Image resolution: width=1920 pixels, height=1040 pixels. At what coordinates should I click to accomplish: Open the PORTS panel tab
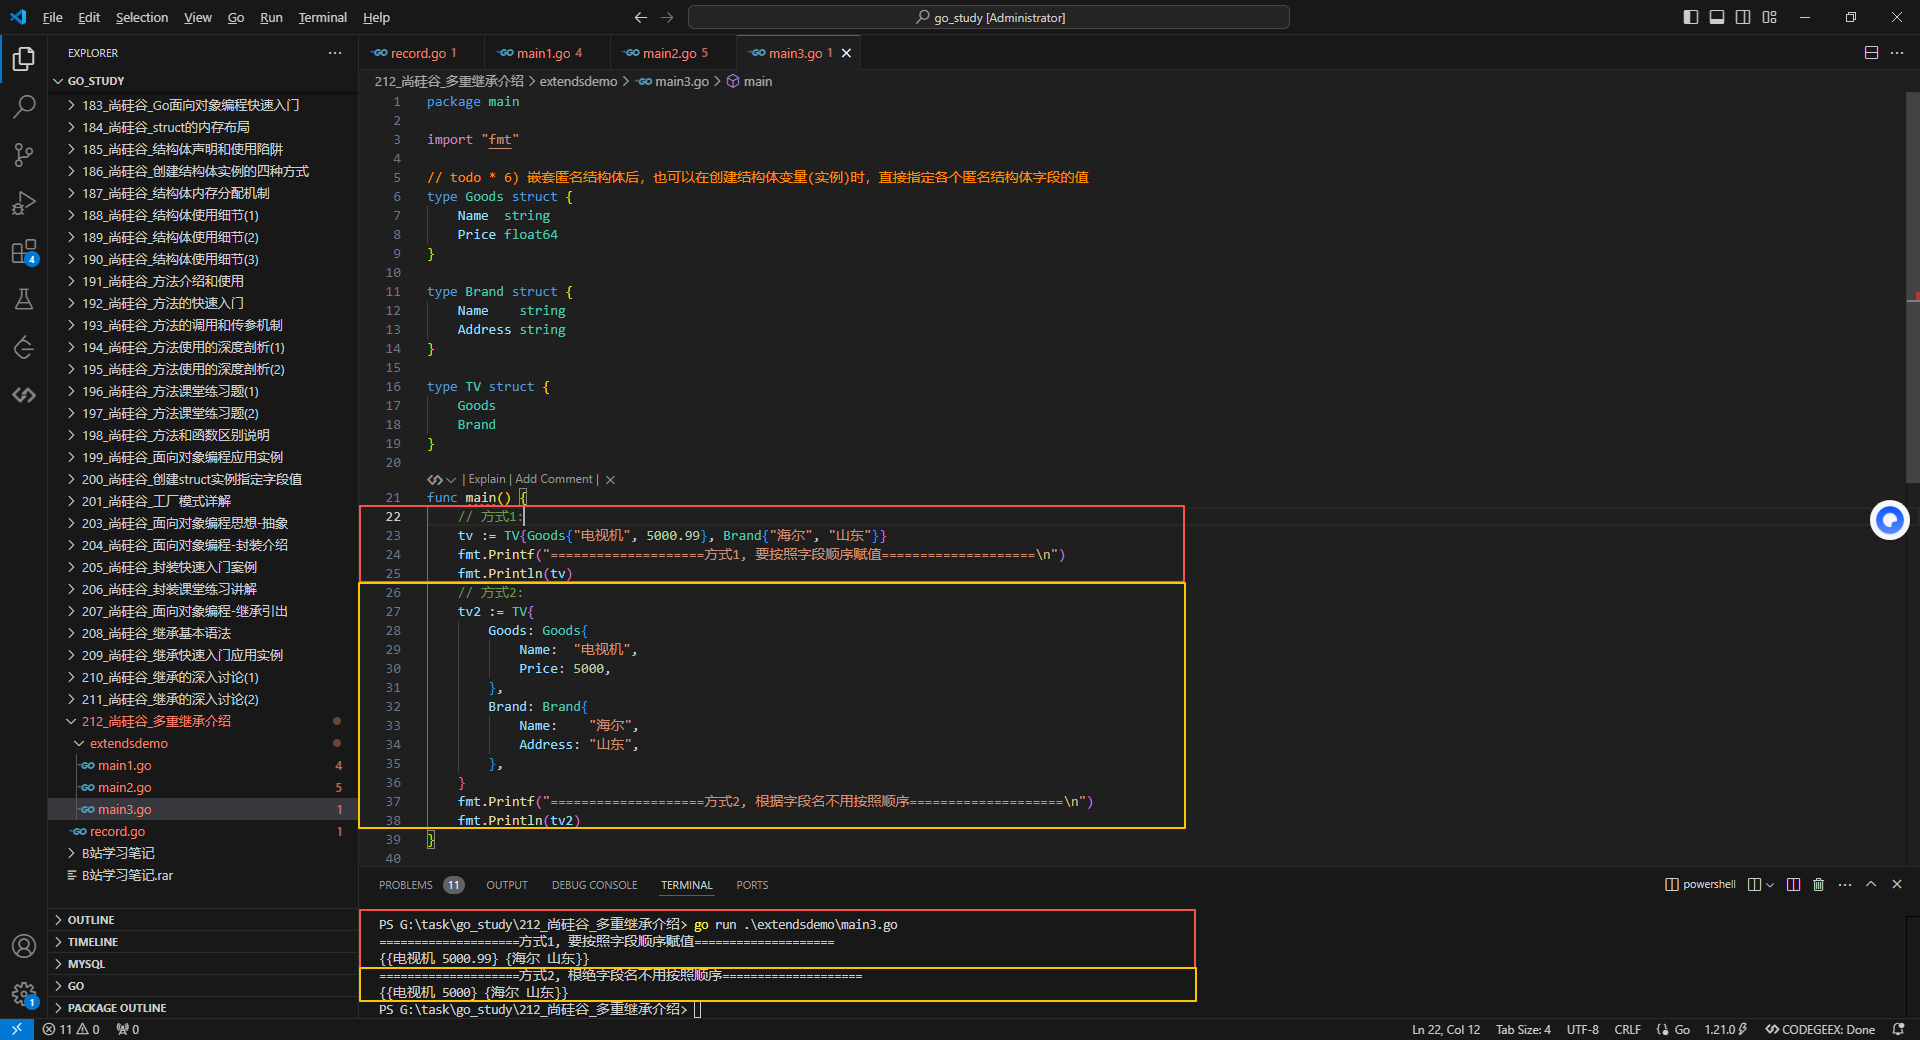point(752,885)
